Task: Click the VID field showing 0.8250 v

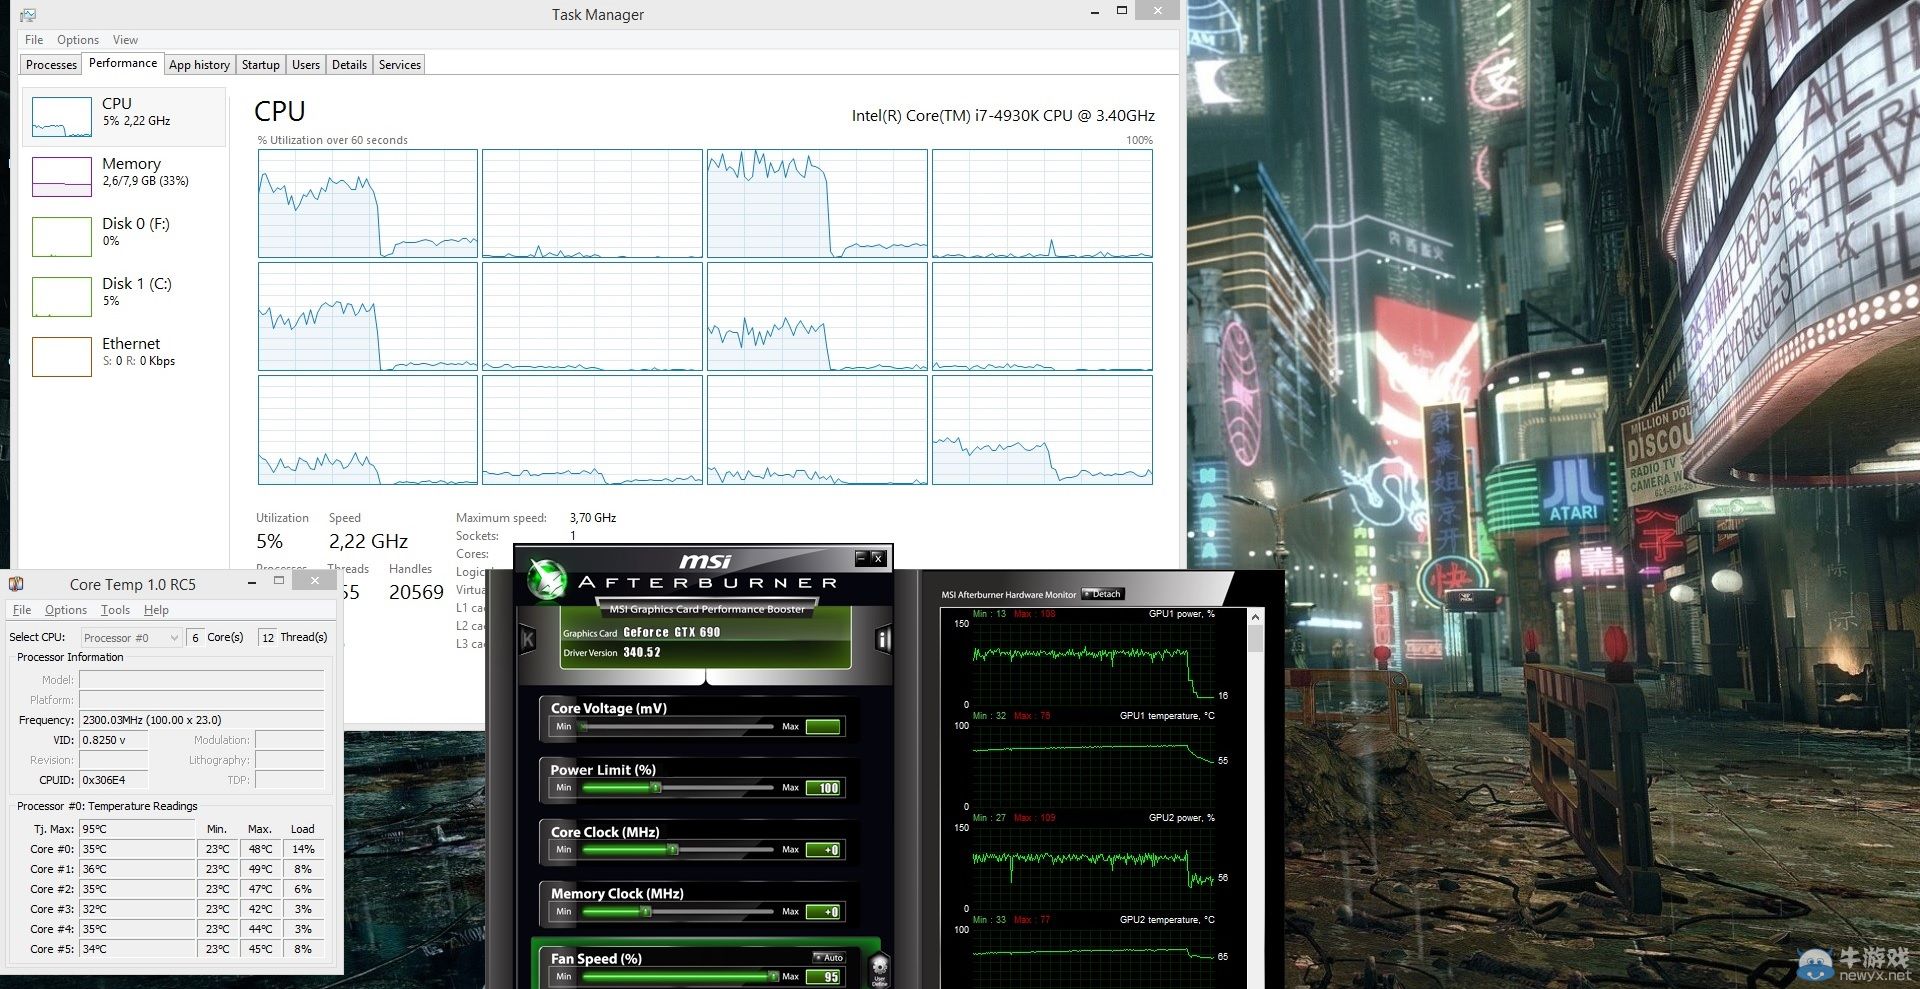Action: click(114, 740)
